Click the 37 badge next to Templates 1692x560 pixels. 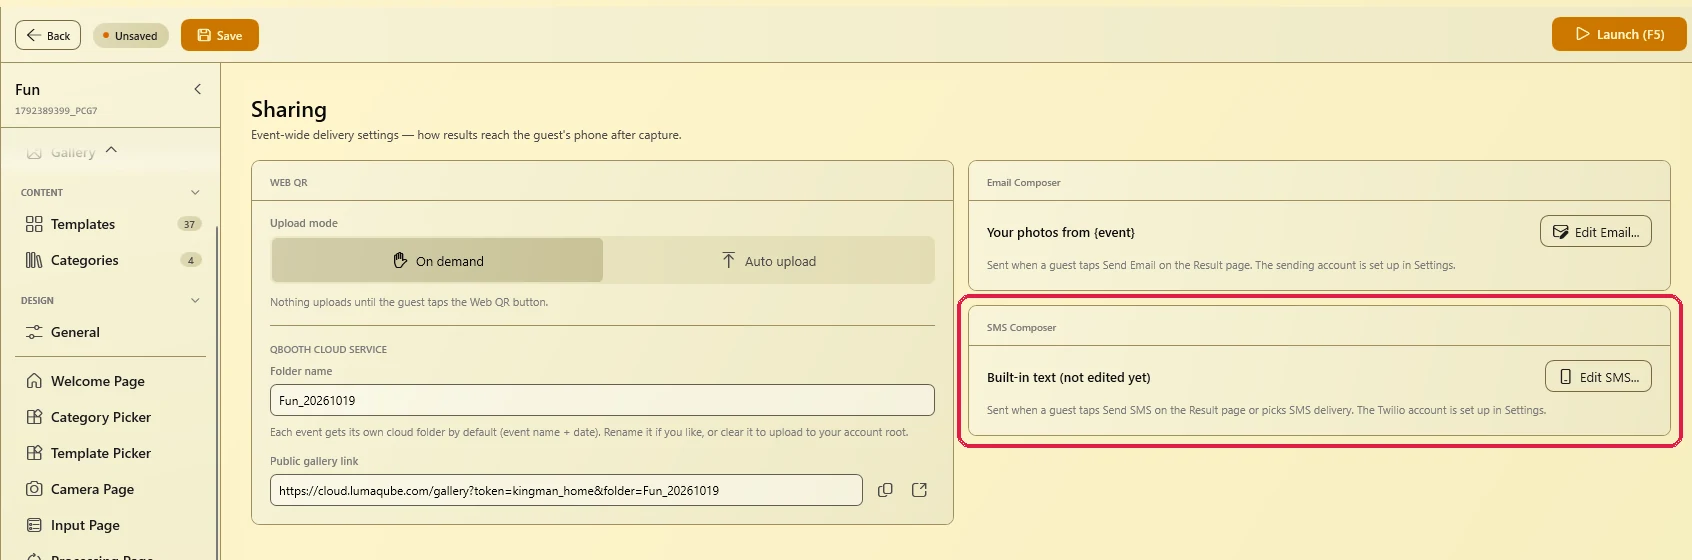[189, 224]
